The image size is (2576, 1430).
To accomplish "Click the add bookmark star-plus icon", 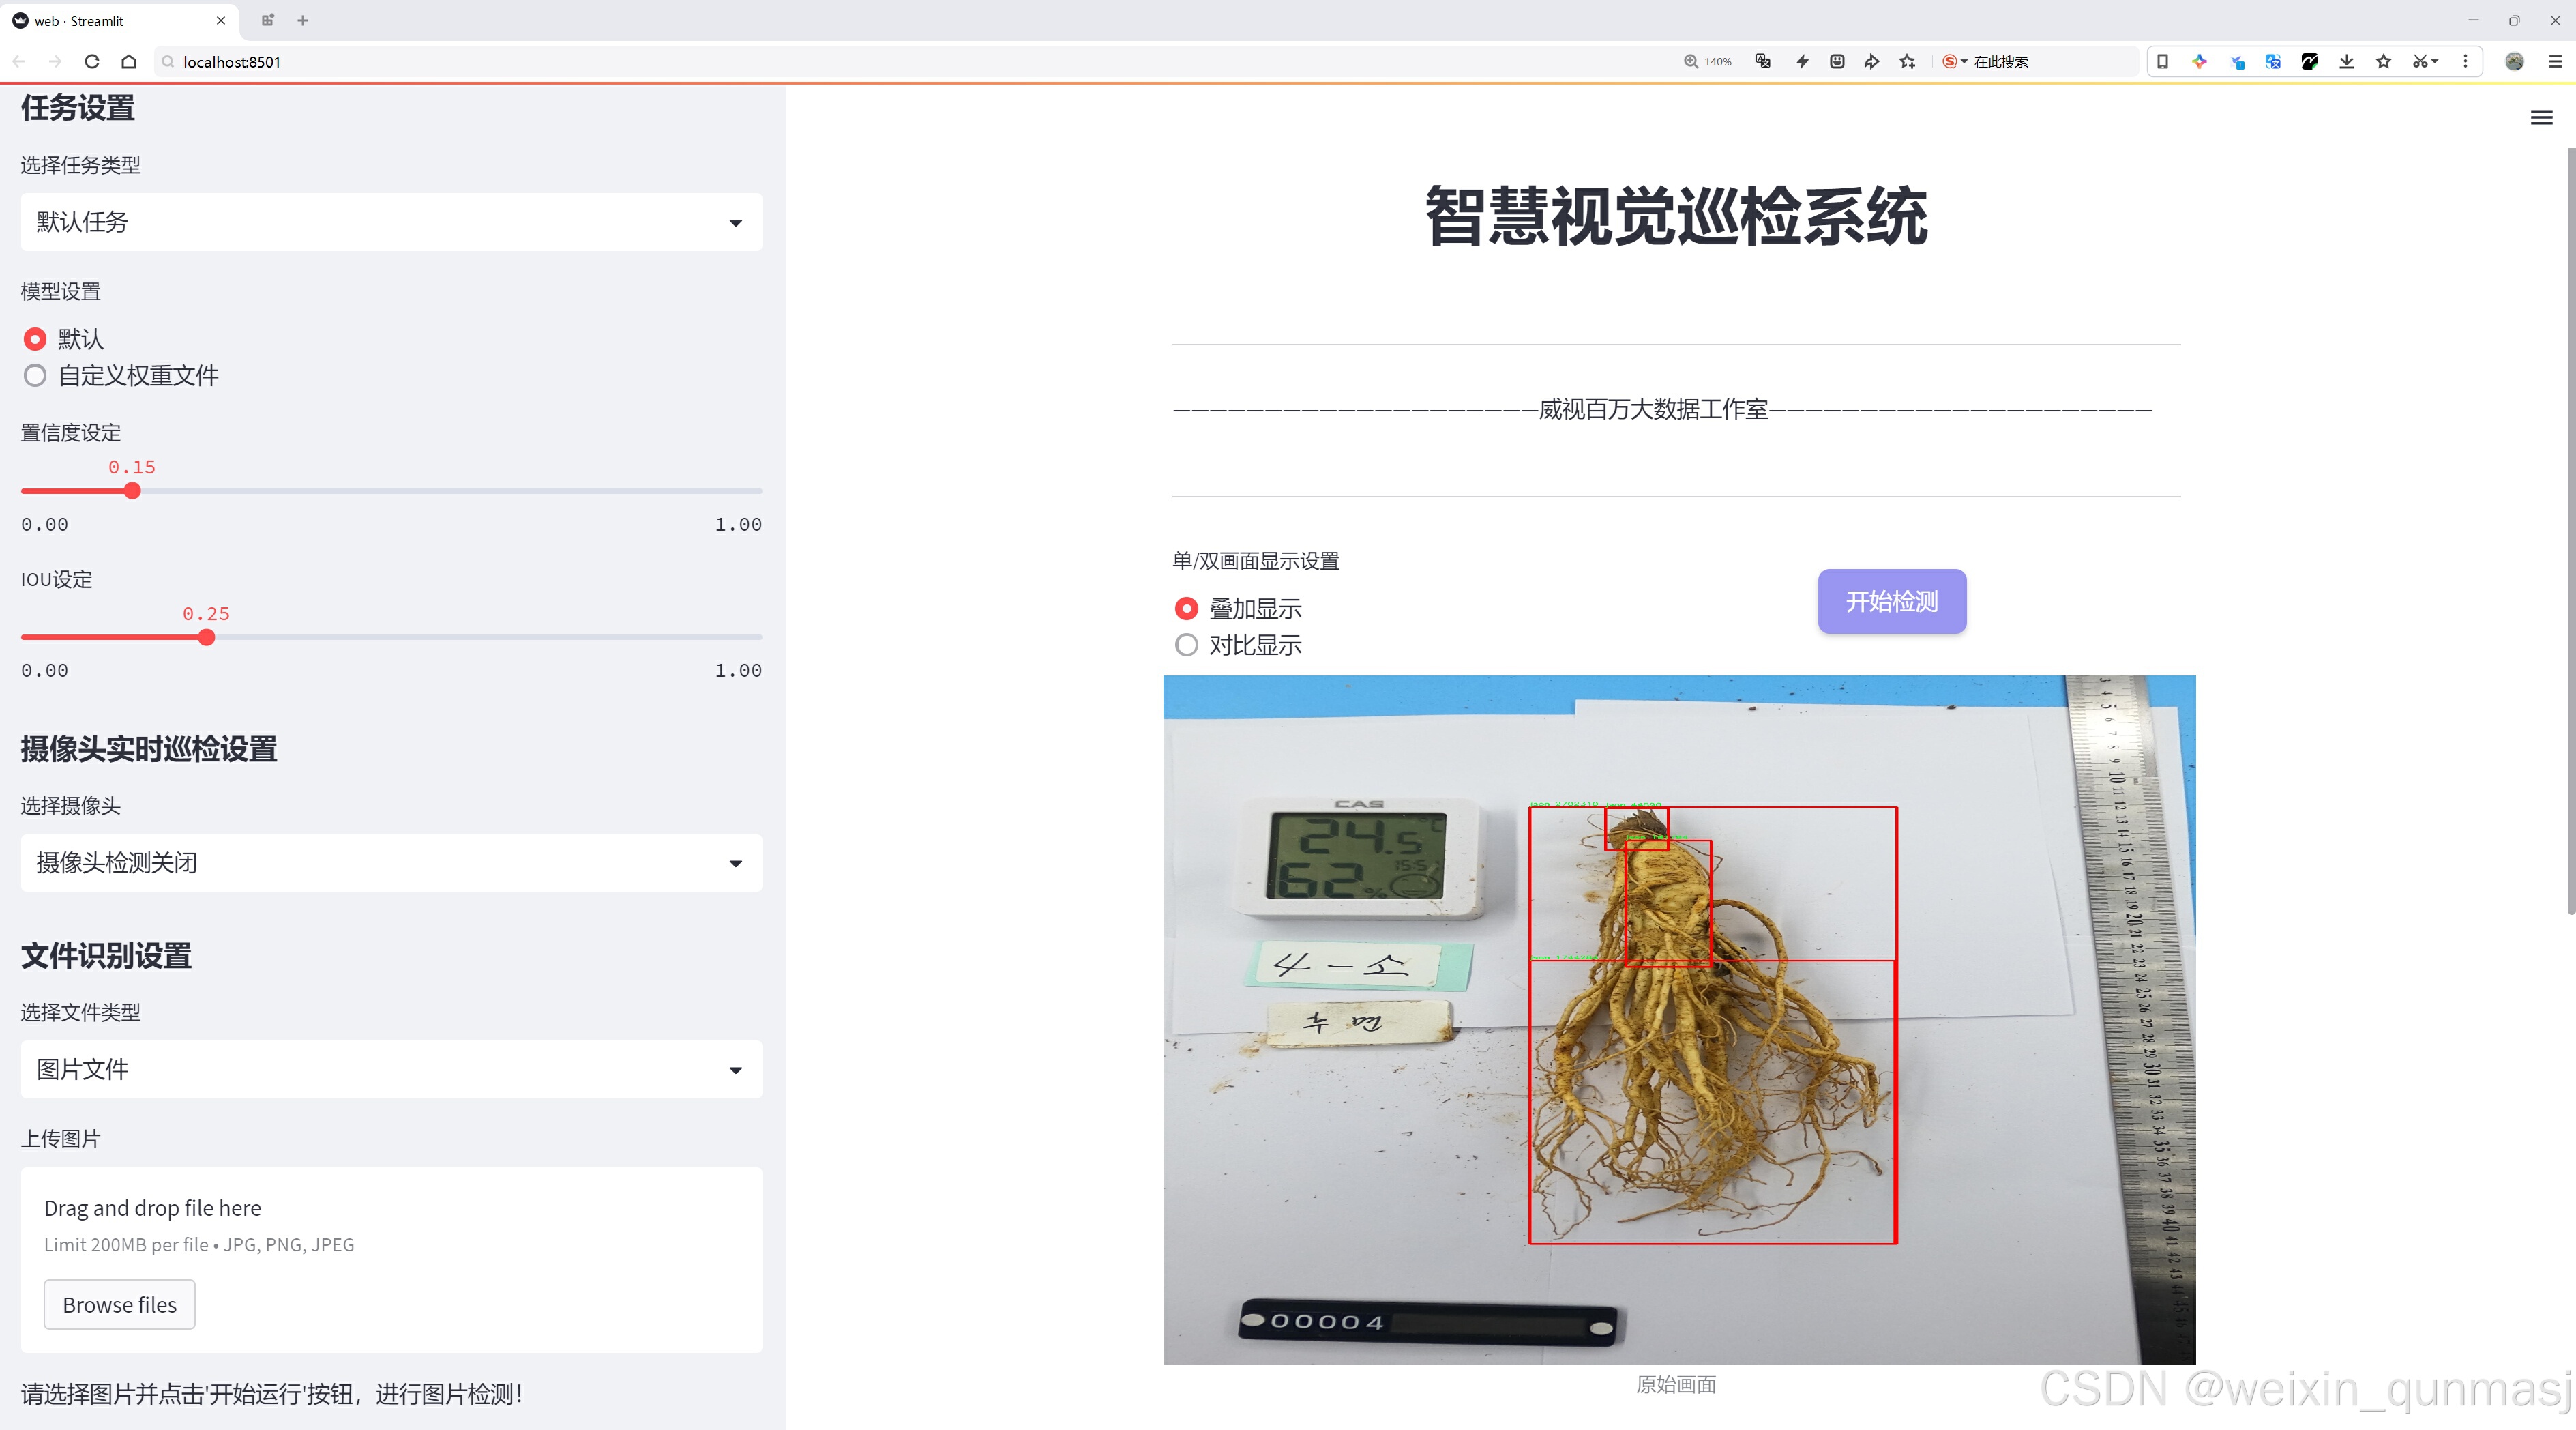I will tap(1907, 62).
